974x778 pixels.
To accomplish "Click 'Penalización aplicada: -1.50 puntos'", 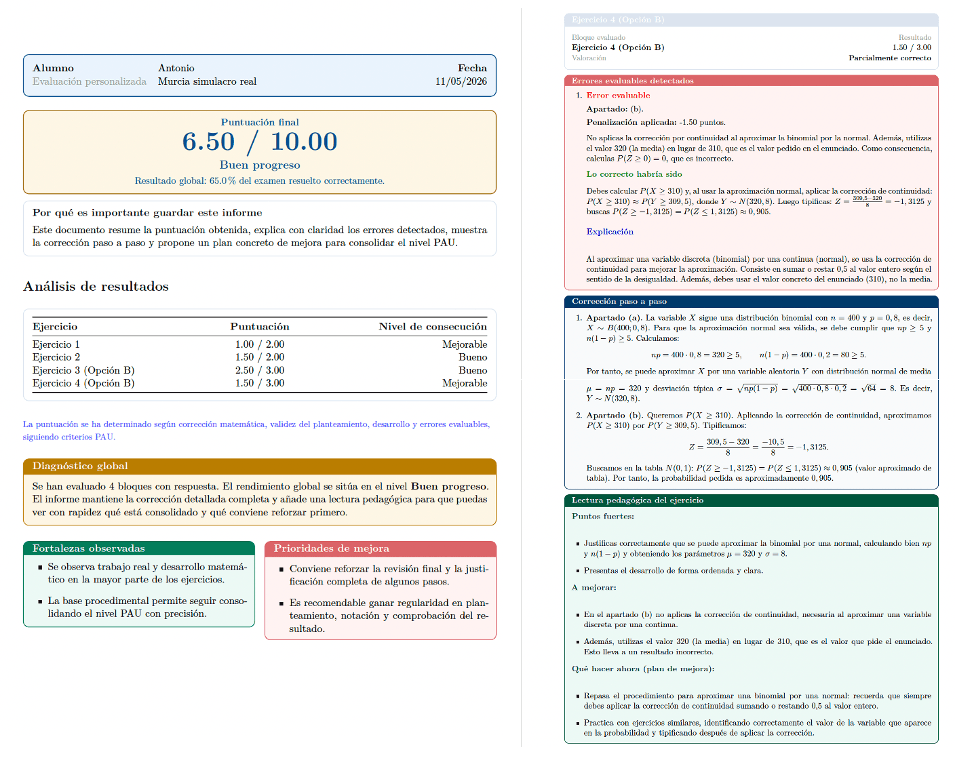I will click(x=656, y=122).
